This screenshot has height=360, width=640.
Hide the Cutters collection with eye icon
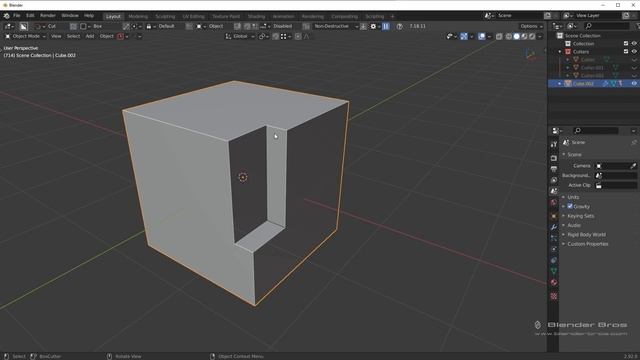click(x=634, y=52)
